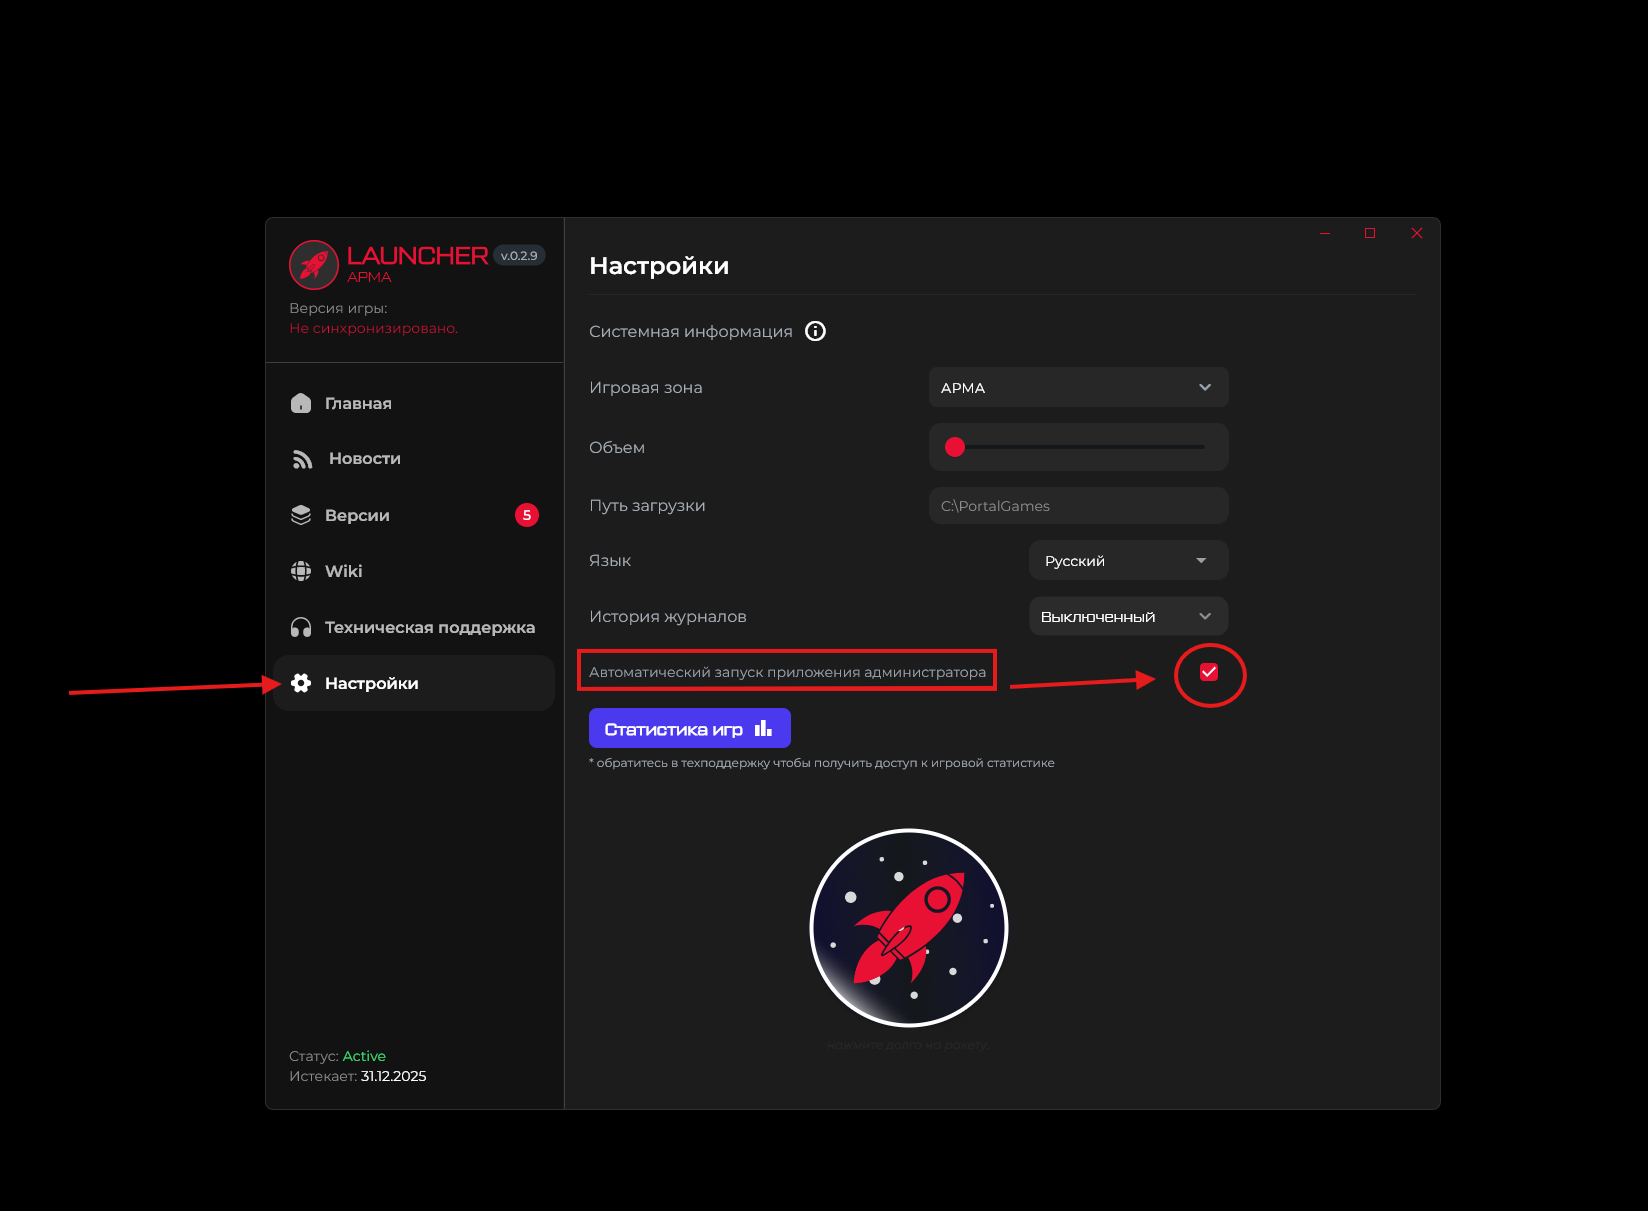Screen dimensions: 1648x1211
Task: Uncheck the auto-launch administrator checkbox
Action: (x=1208, y=672)
